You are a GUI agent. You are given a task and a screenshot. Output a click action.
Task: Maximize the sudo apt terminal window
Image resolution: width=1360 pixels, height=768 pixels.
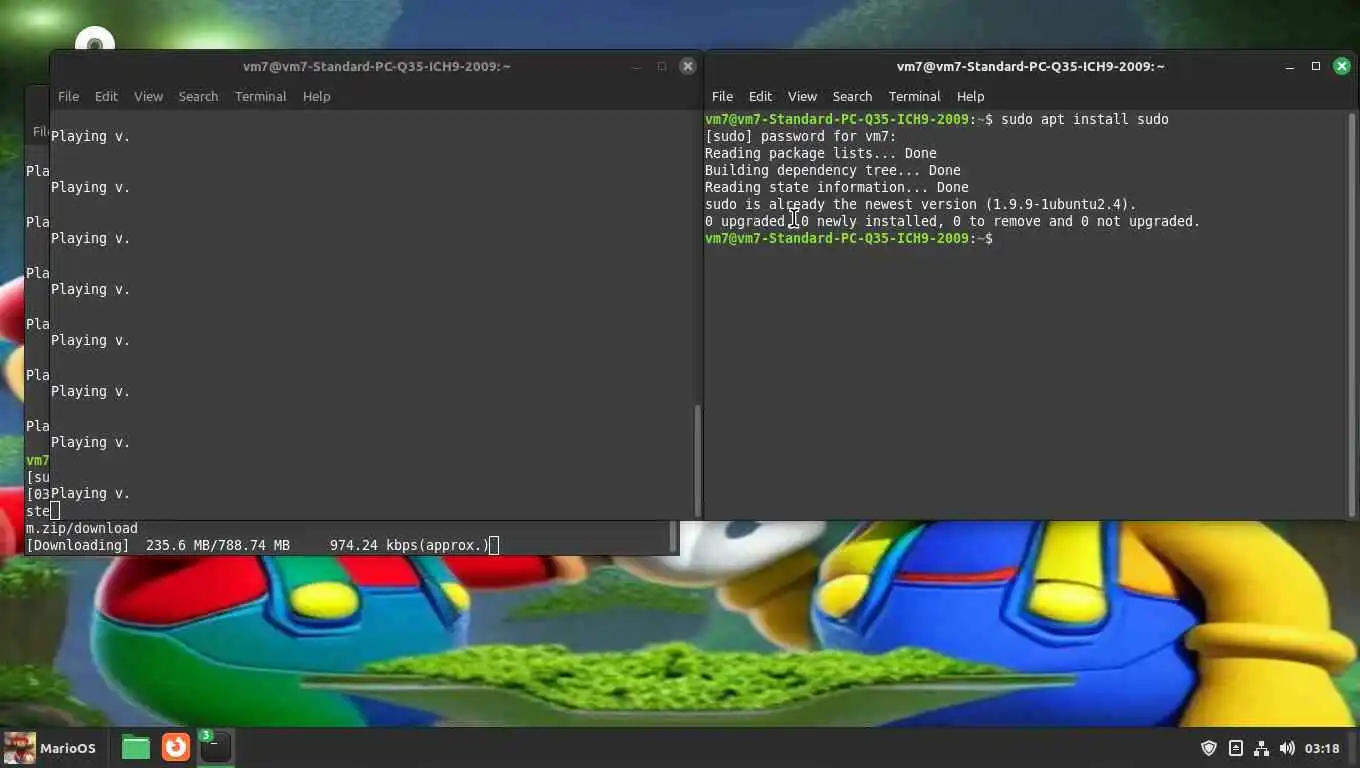(x=1315, y=66)
